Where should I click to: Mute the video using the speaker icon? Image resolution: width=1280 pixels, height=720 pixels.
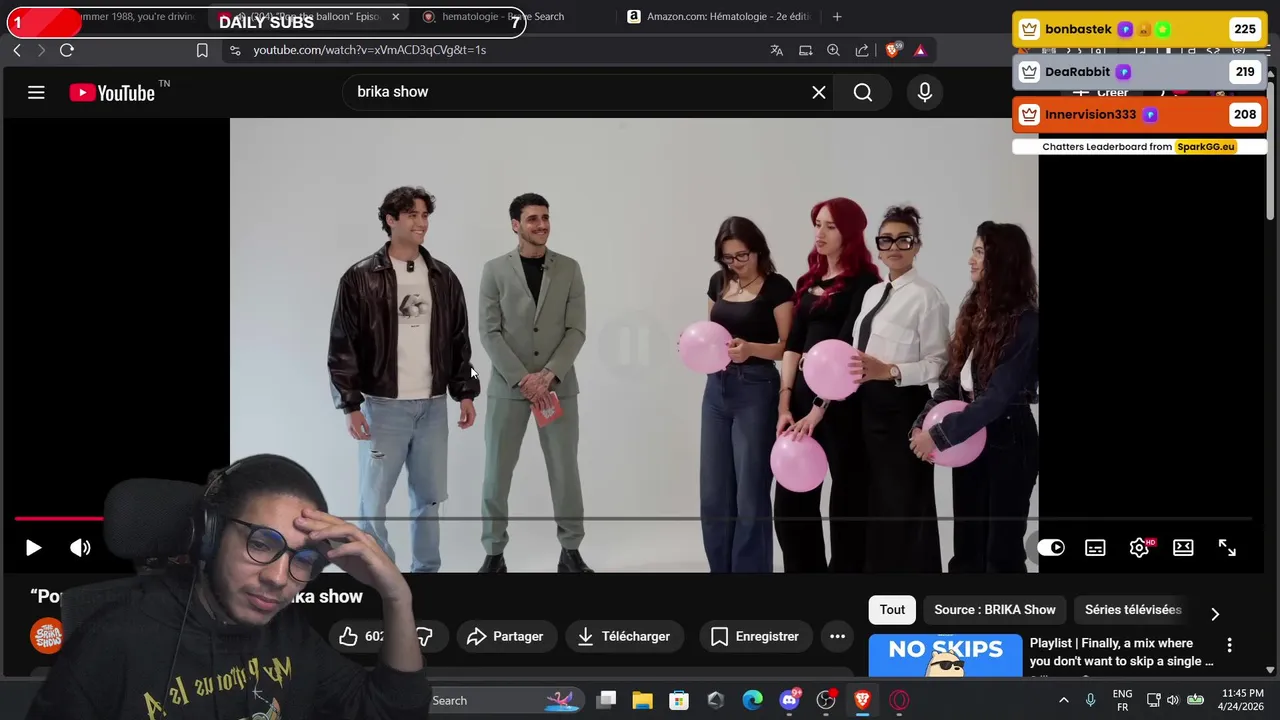coord(80,548)
